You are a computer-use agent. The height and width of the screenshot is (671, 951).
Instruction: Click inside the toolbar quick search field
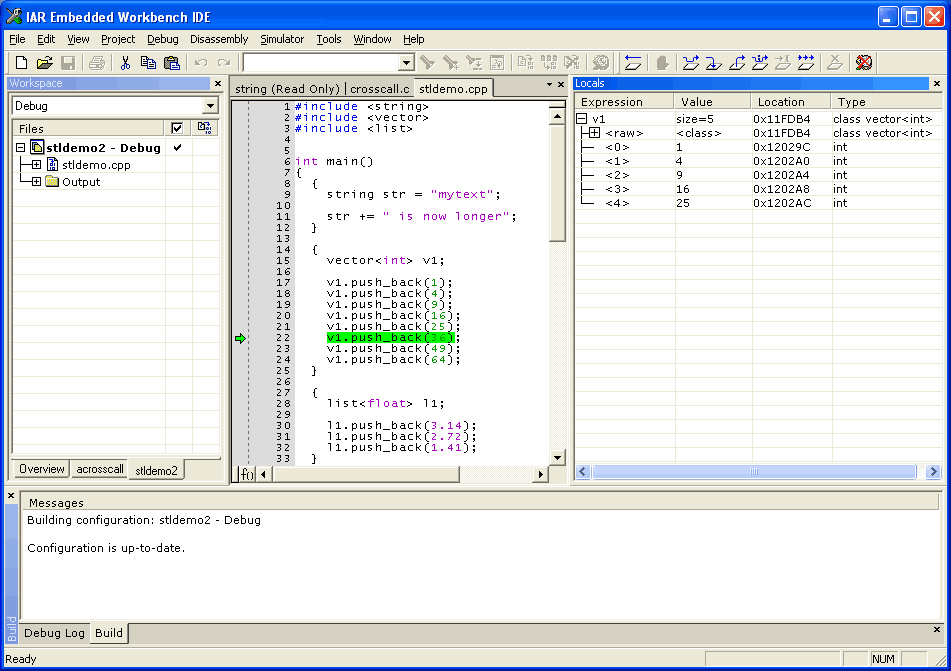coord(321,62)
